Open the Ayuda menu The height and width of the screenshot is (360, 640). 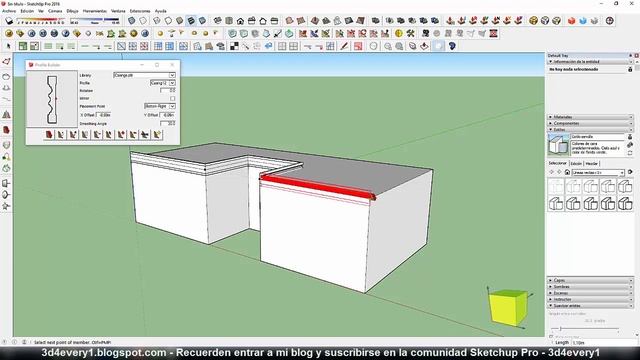[161, 11]
